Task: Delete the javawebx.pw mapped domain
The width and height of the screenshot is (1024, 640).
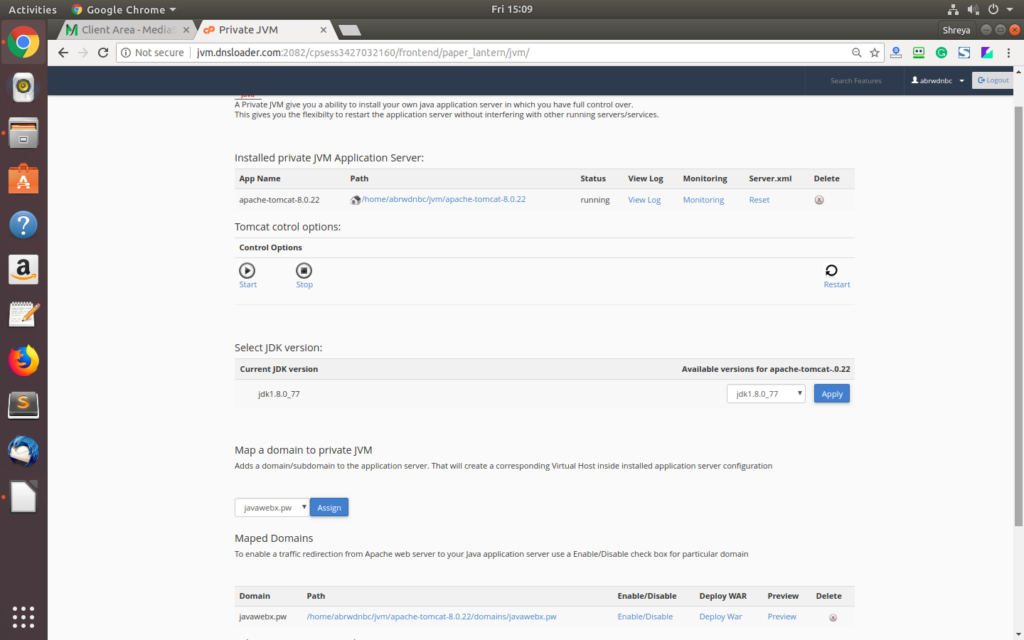Action: (833, 617)
